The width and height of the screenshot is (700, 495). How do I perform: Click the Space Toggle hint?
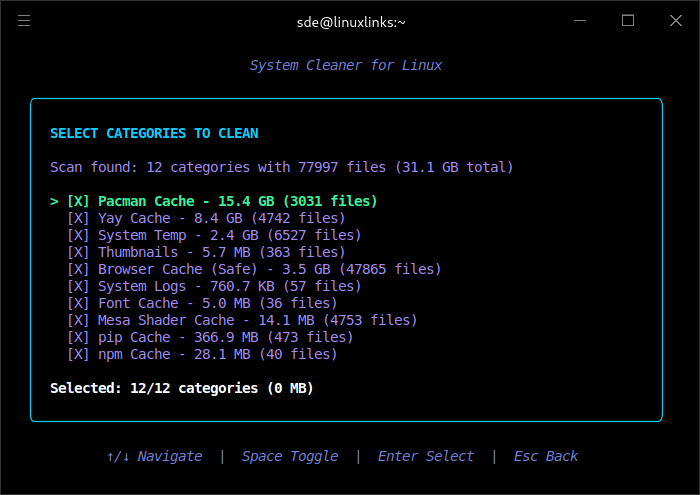pyautogui.click(x=290, y=456)
